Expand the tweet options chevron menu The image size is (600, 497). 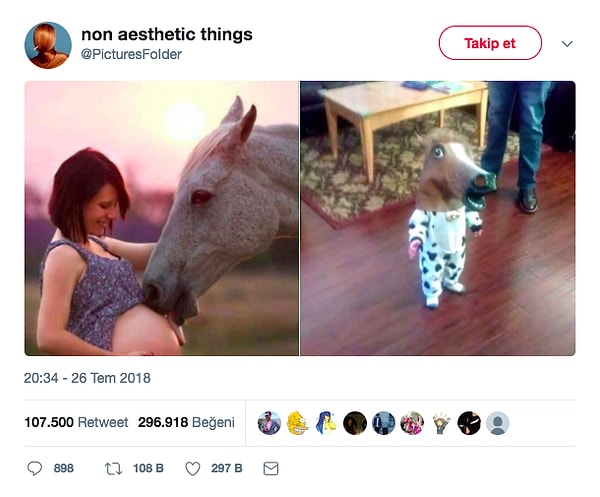tap(567, 44)
